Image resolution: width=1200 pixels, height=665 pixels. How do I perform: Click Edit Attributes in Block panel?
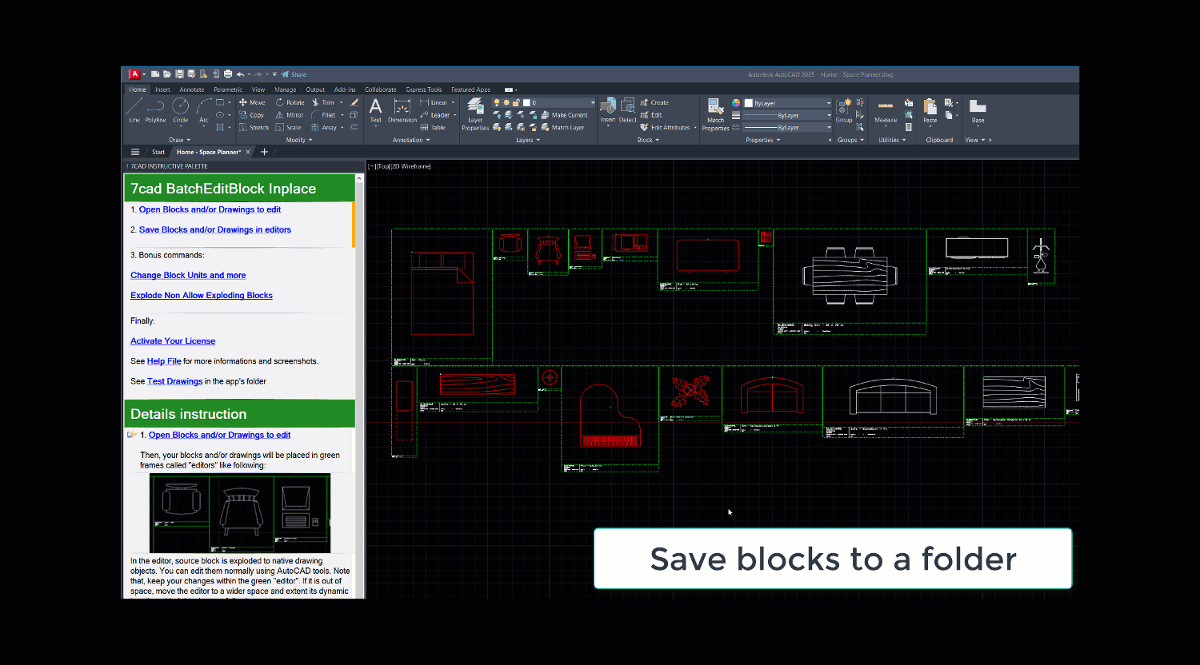pos(664,128)
